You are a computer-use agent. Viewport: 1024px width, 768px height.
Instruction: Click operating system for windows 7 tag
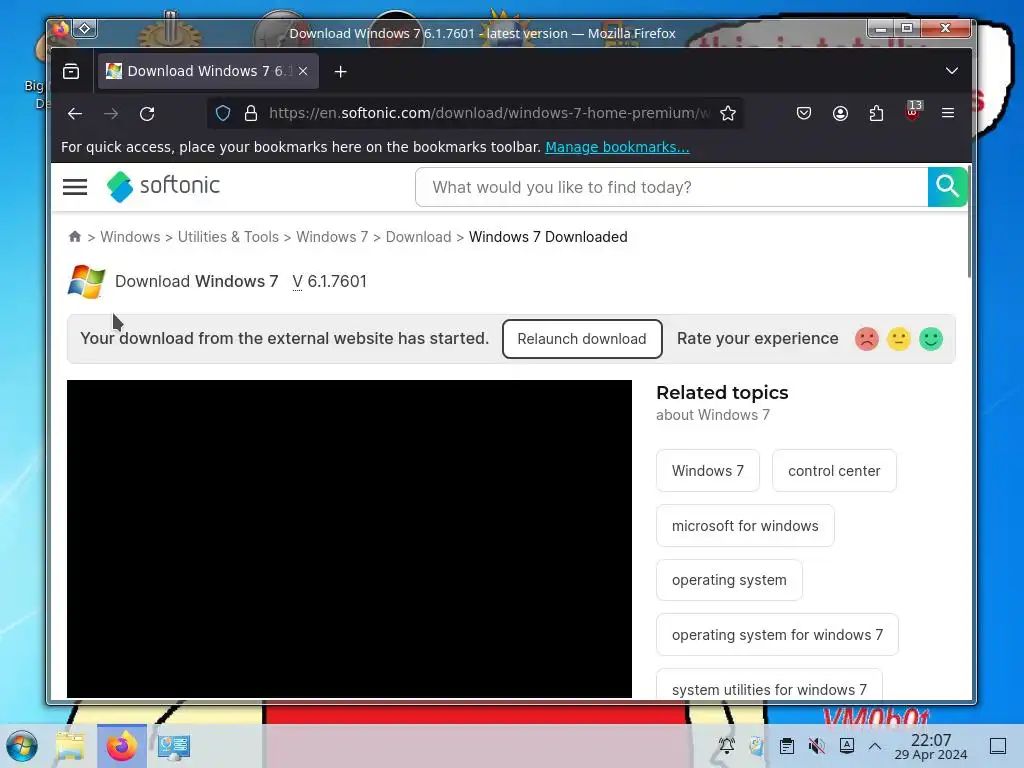777,635
